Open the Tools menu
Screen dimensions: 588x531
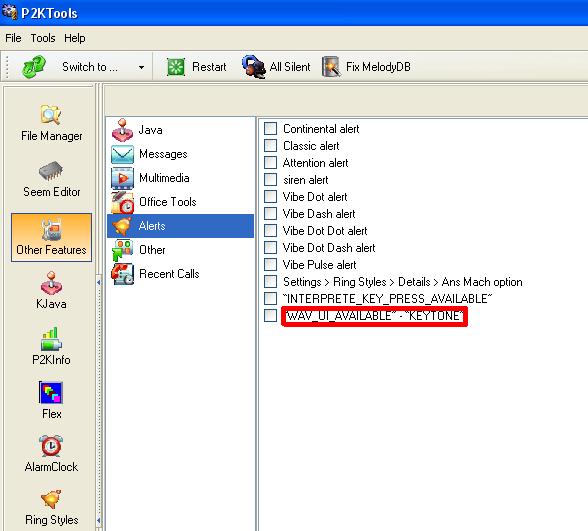(x=43, y=38)
